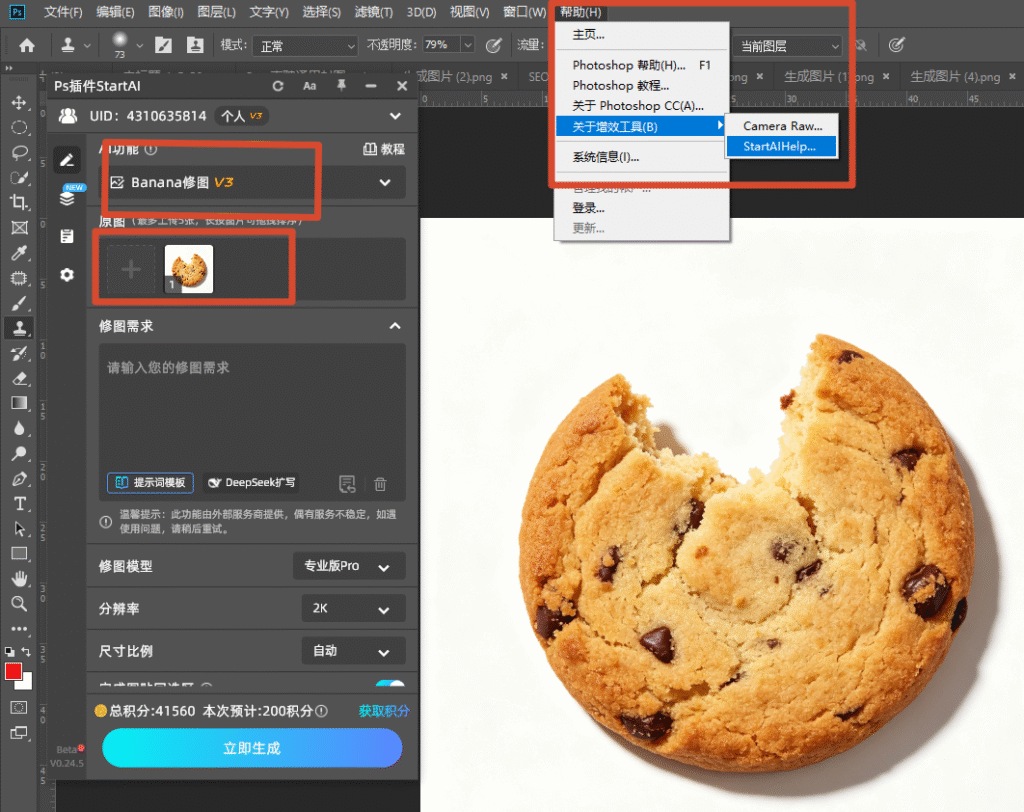Select the Zoom tool
Screen dimensions: 1024x812
pos(19,604)
